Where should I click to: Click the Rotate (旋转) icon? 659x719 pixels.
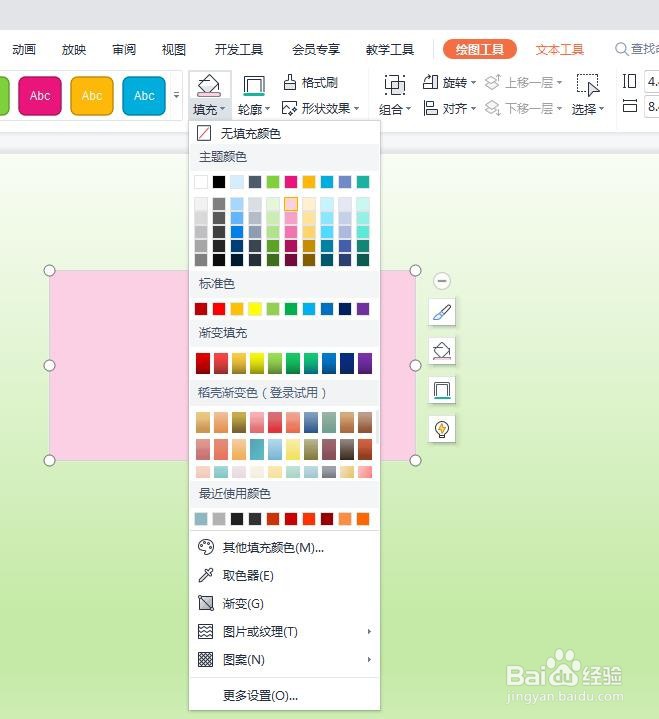pyautogui.click(x=430, y=82)
